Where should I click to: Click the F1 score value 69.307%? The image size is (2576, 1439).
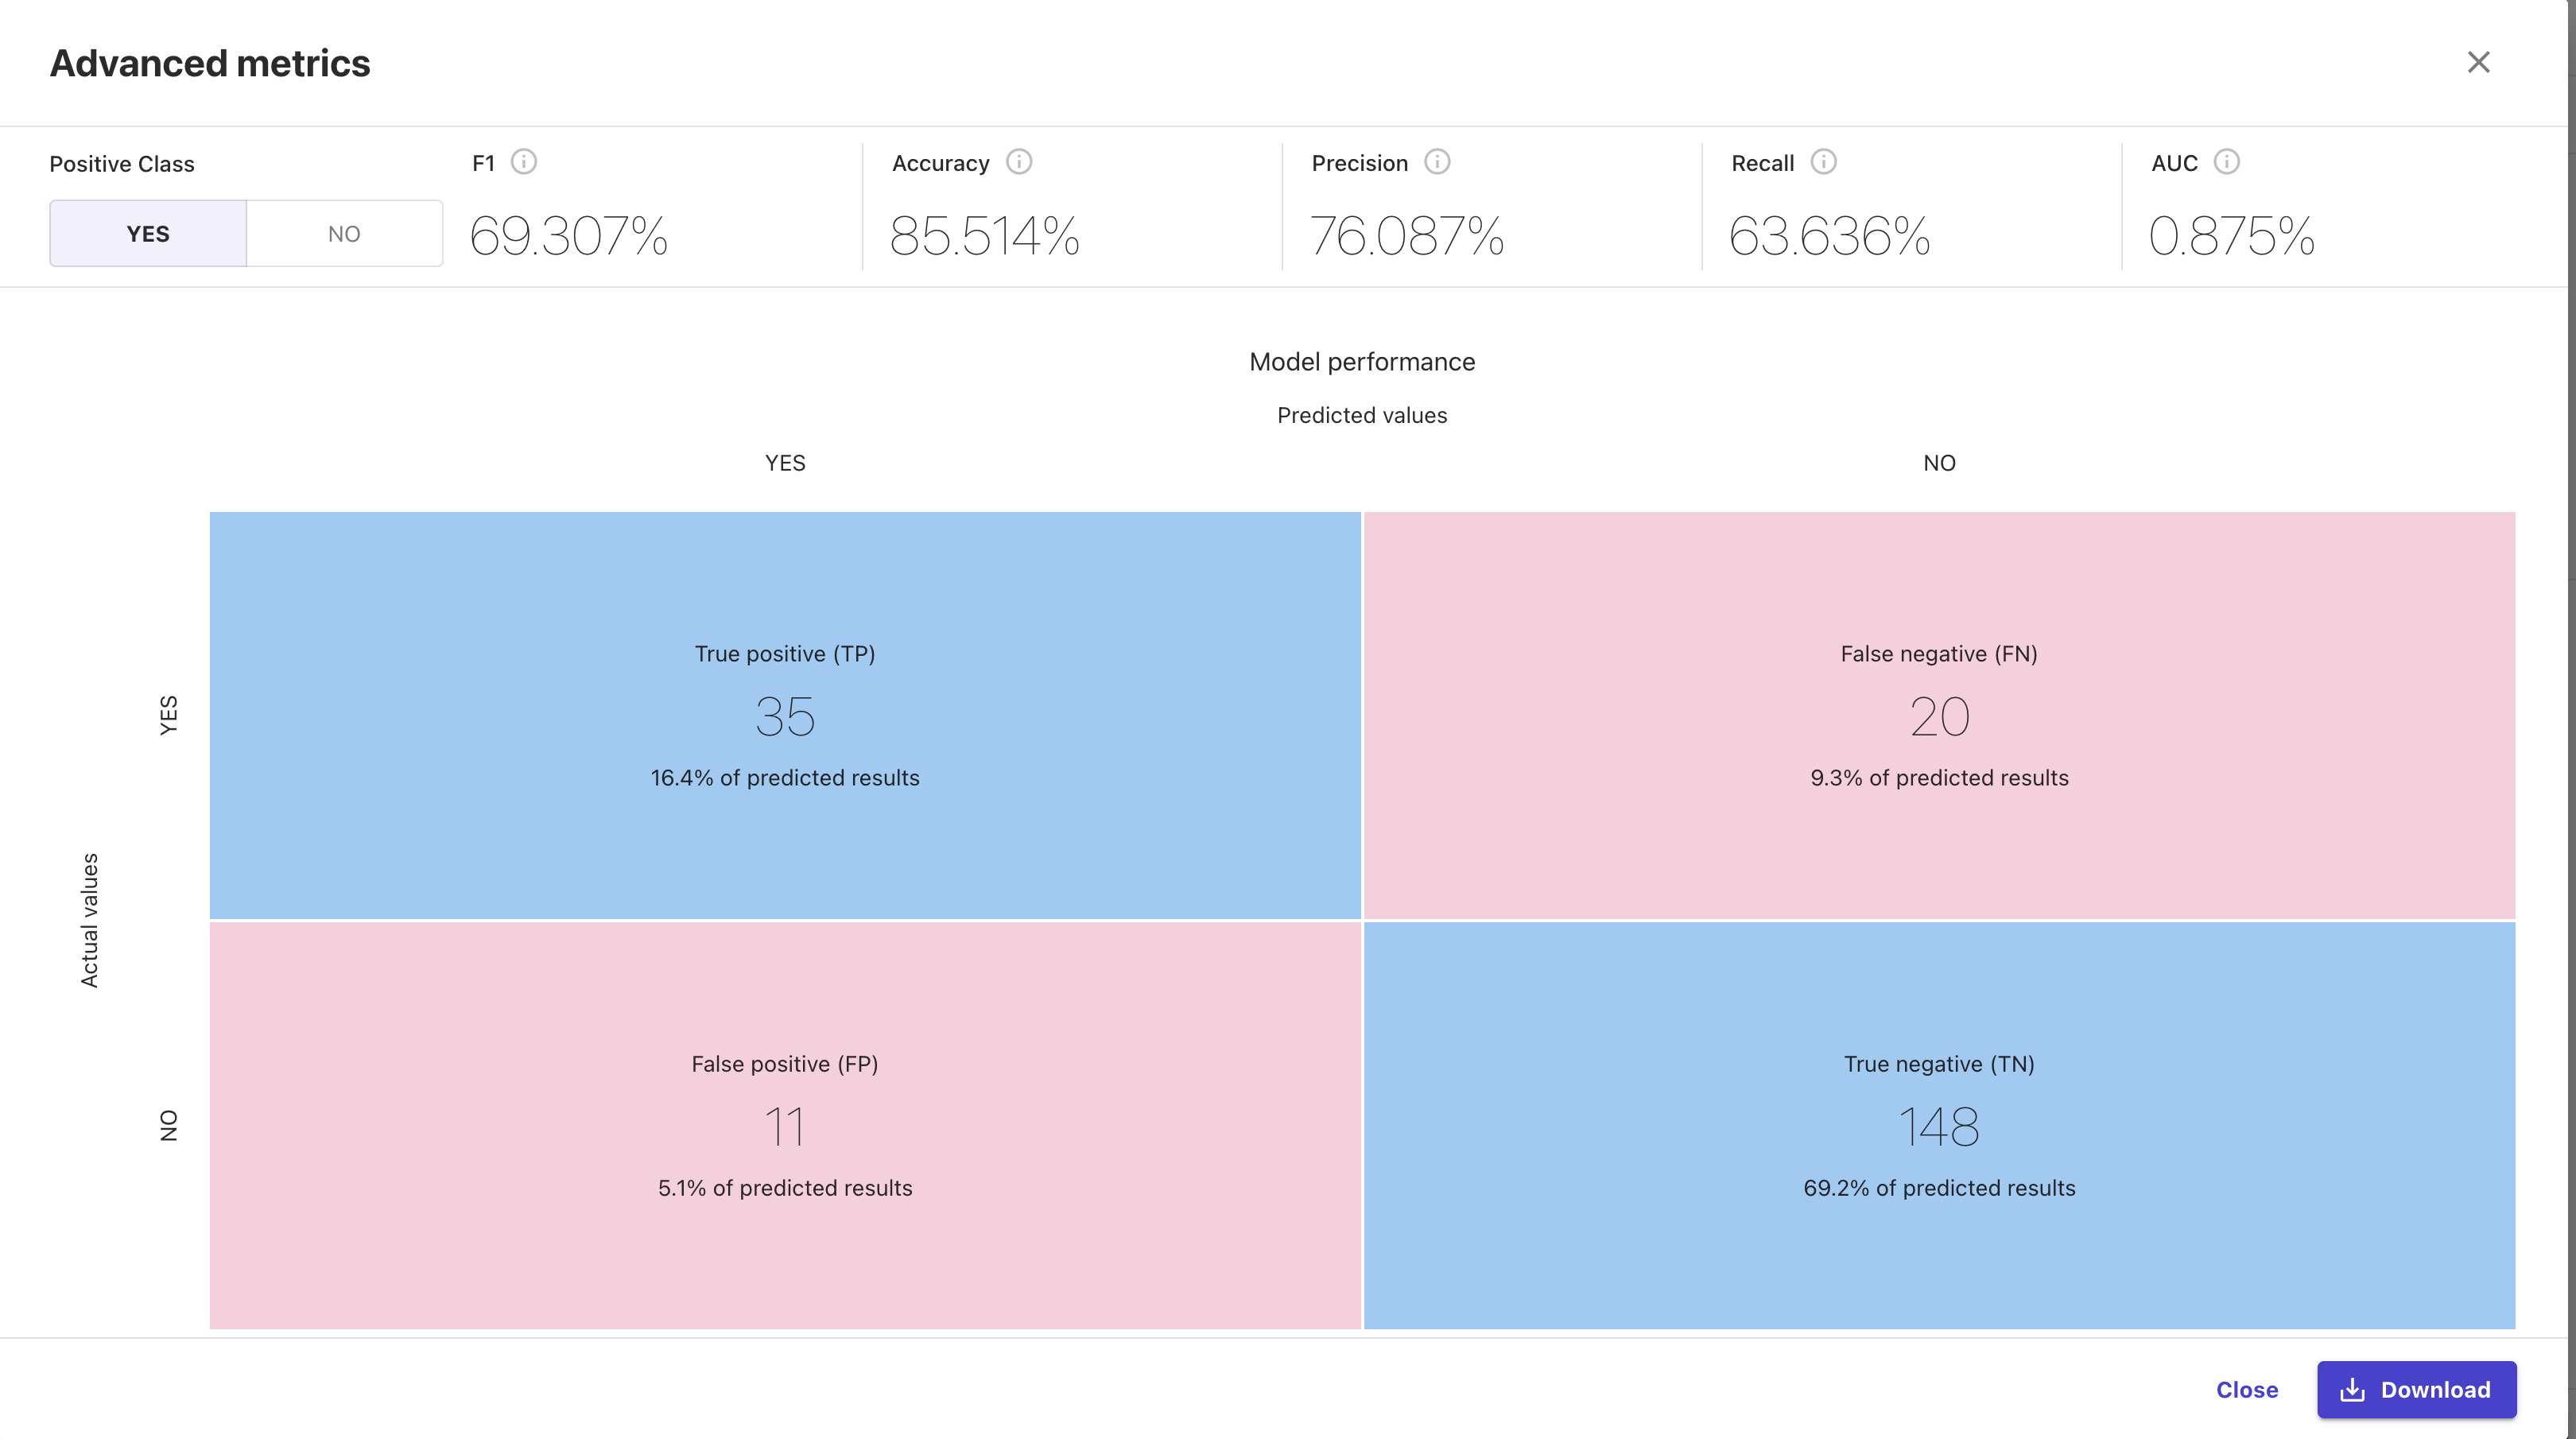(568, 237)
